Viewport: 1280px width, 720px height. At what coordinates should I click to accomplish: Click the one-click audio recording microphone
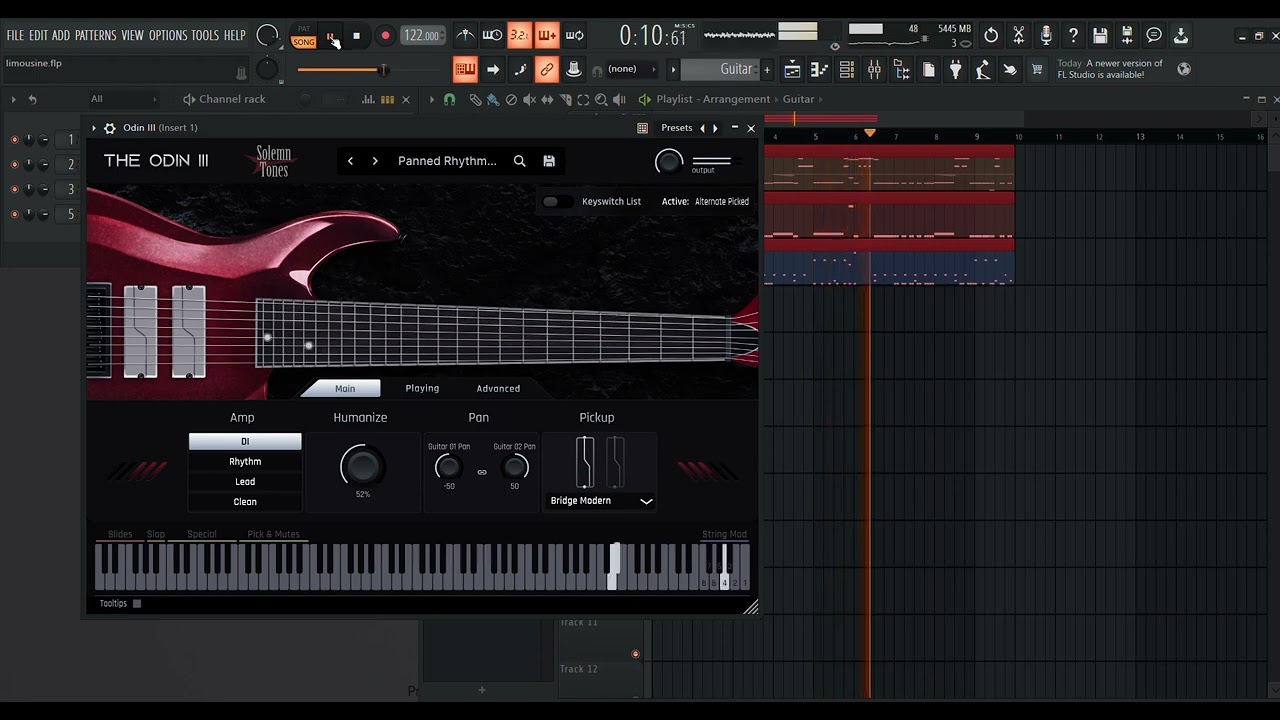tap(1046, 35)
